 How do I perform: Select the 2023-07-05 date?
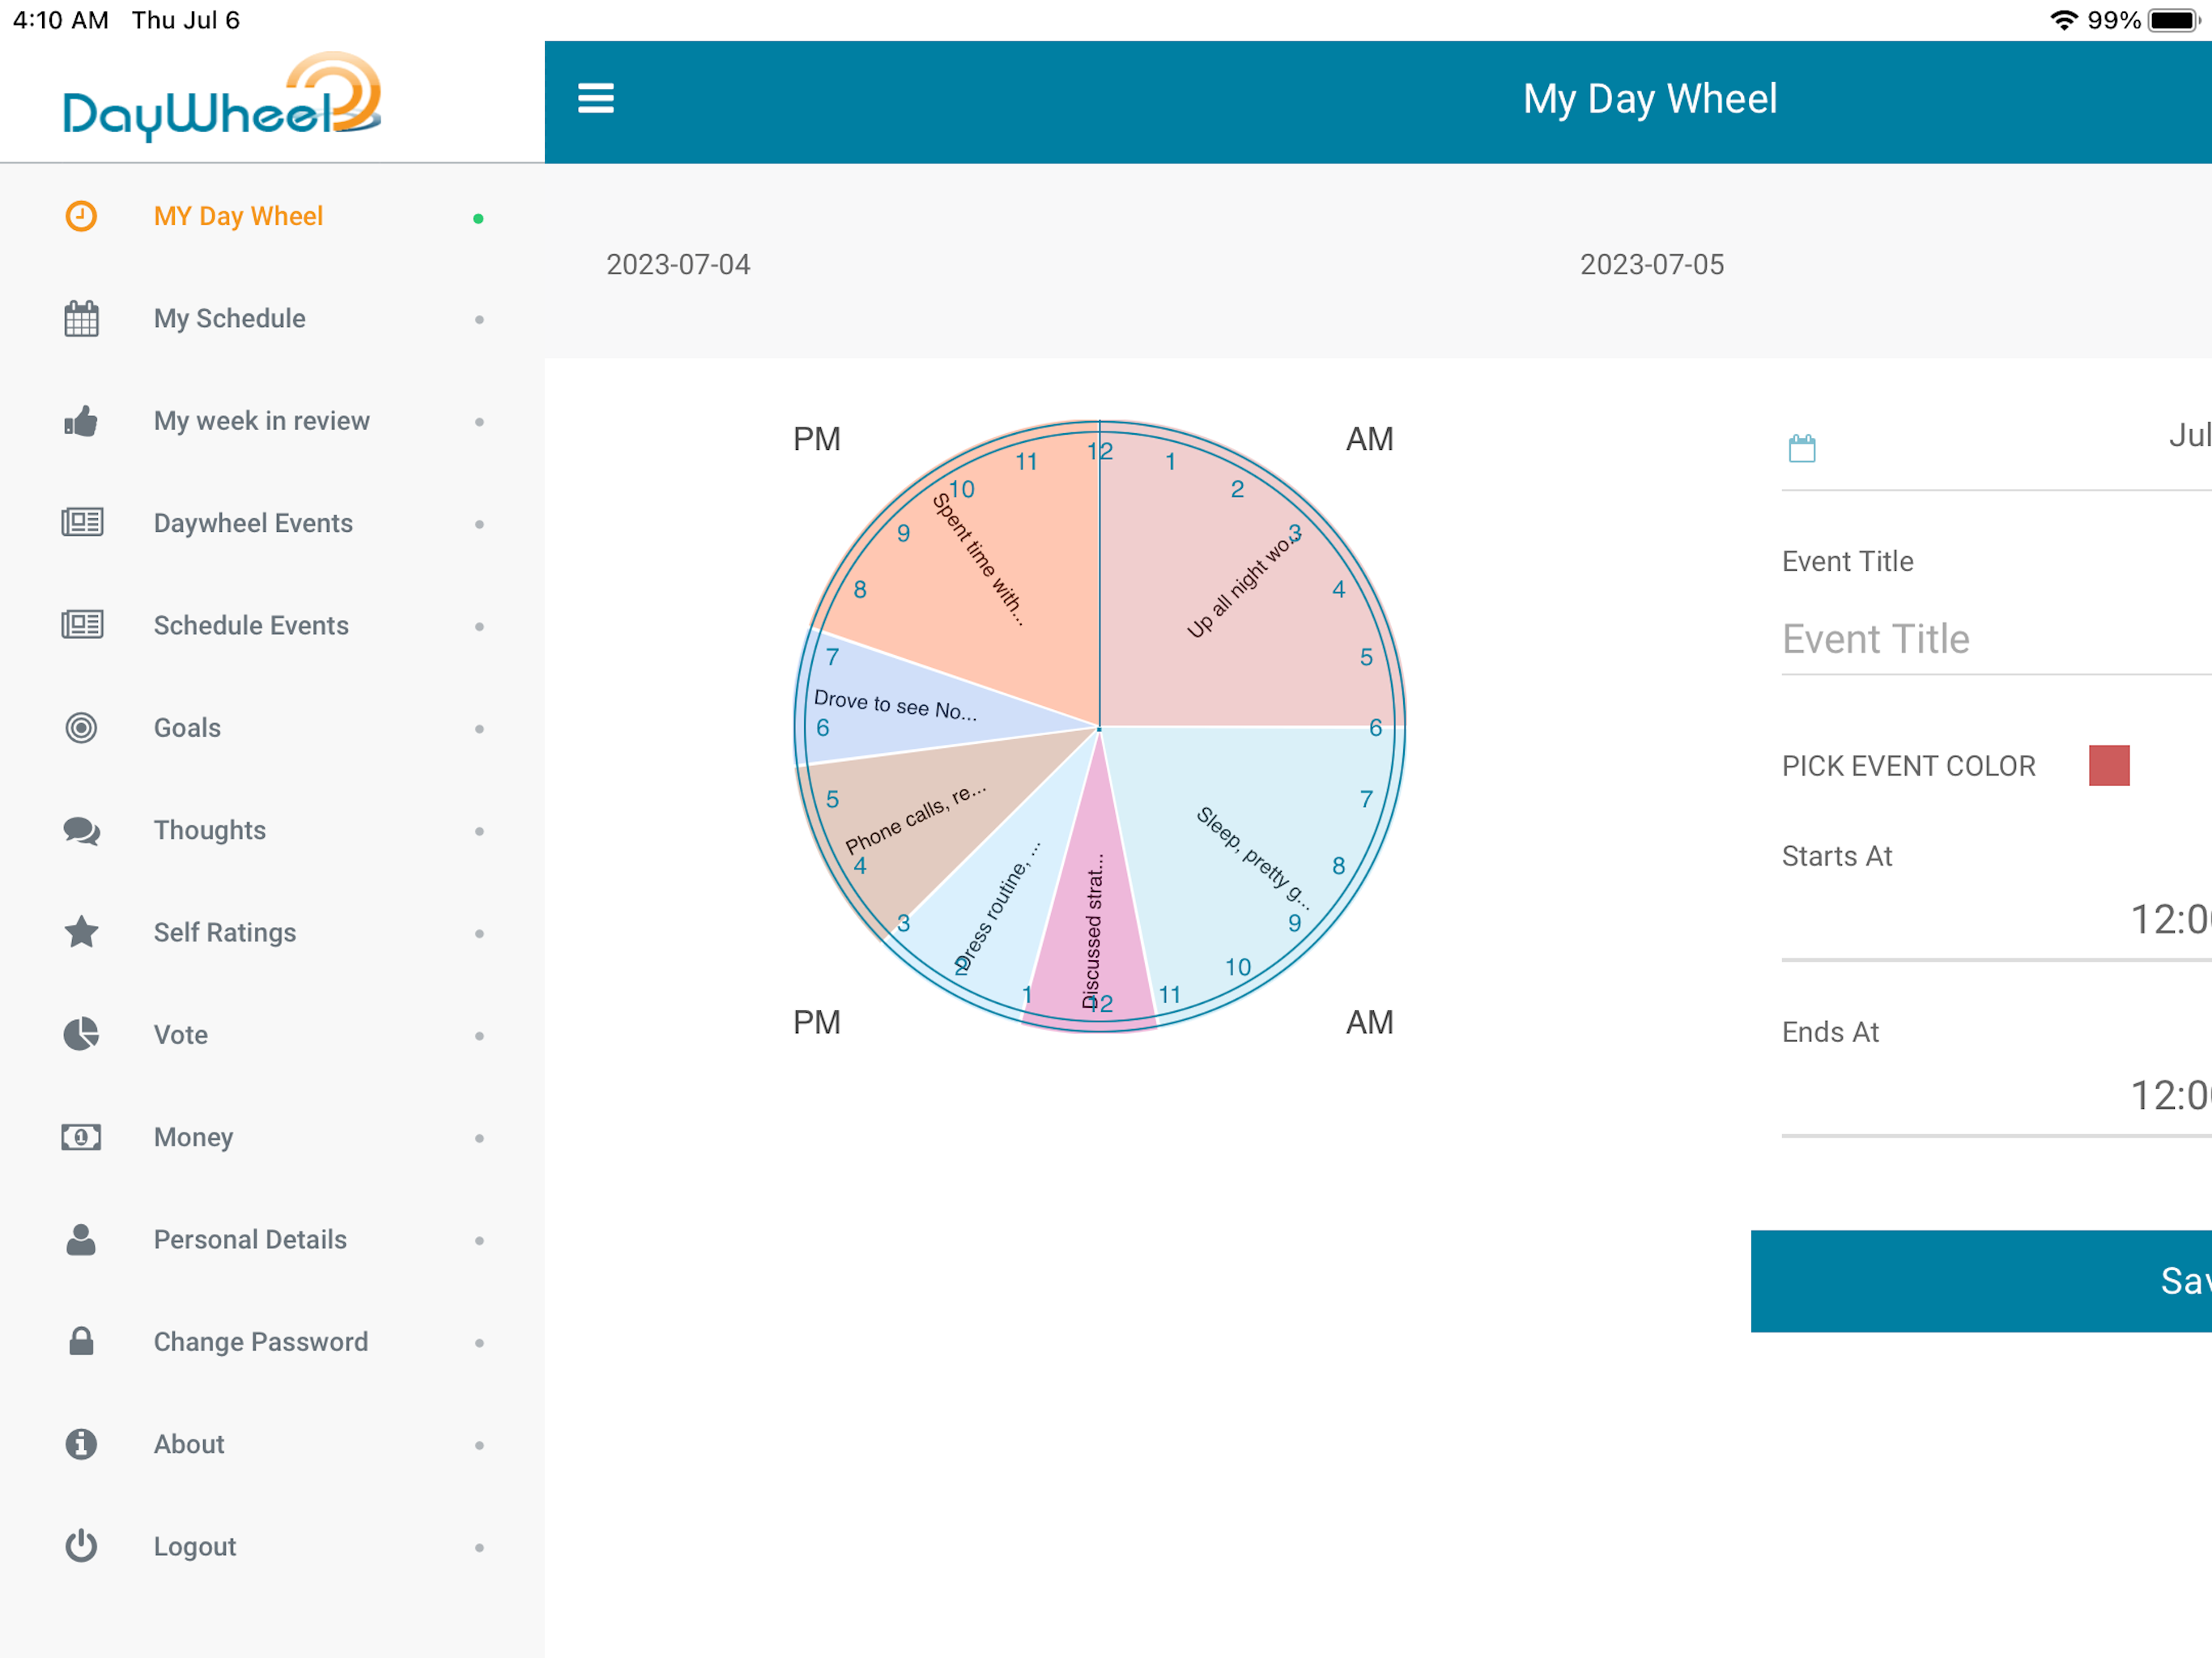point(1652,265)
